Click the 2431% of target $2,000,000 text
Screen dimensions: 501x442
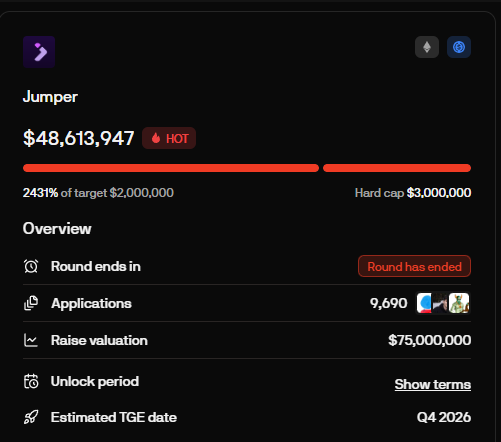(98, 193)
